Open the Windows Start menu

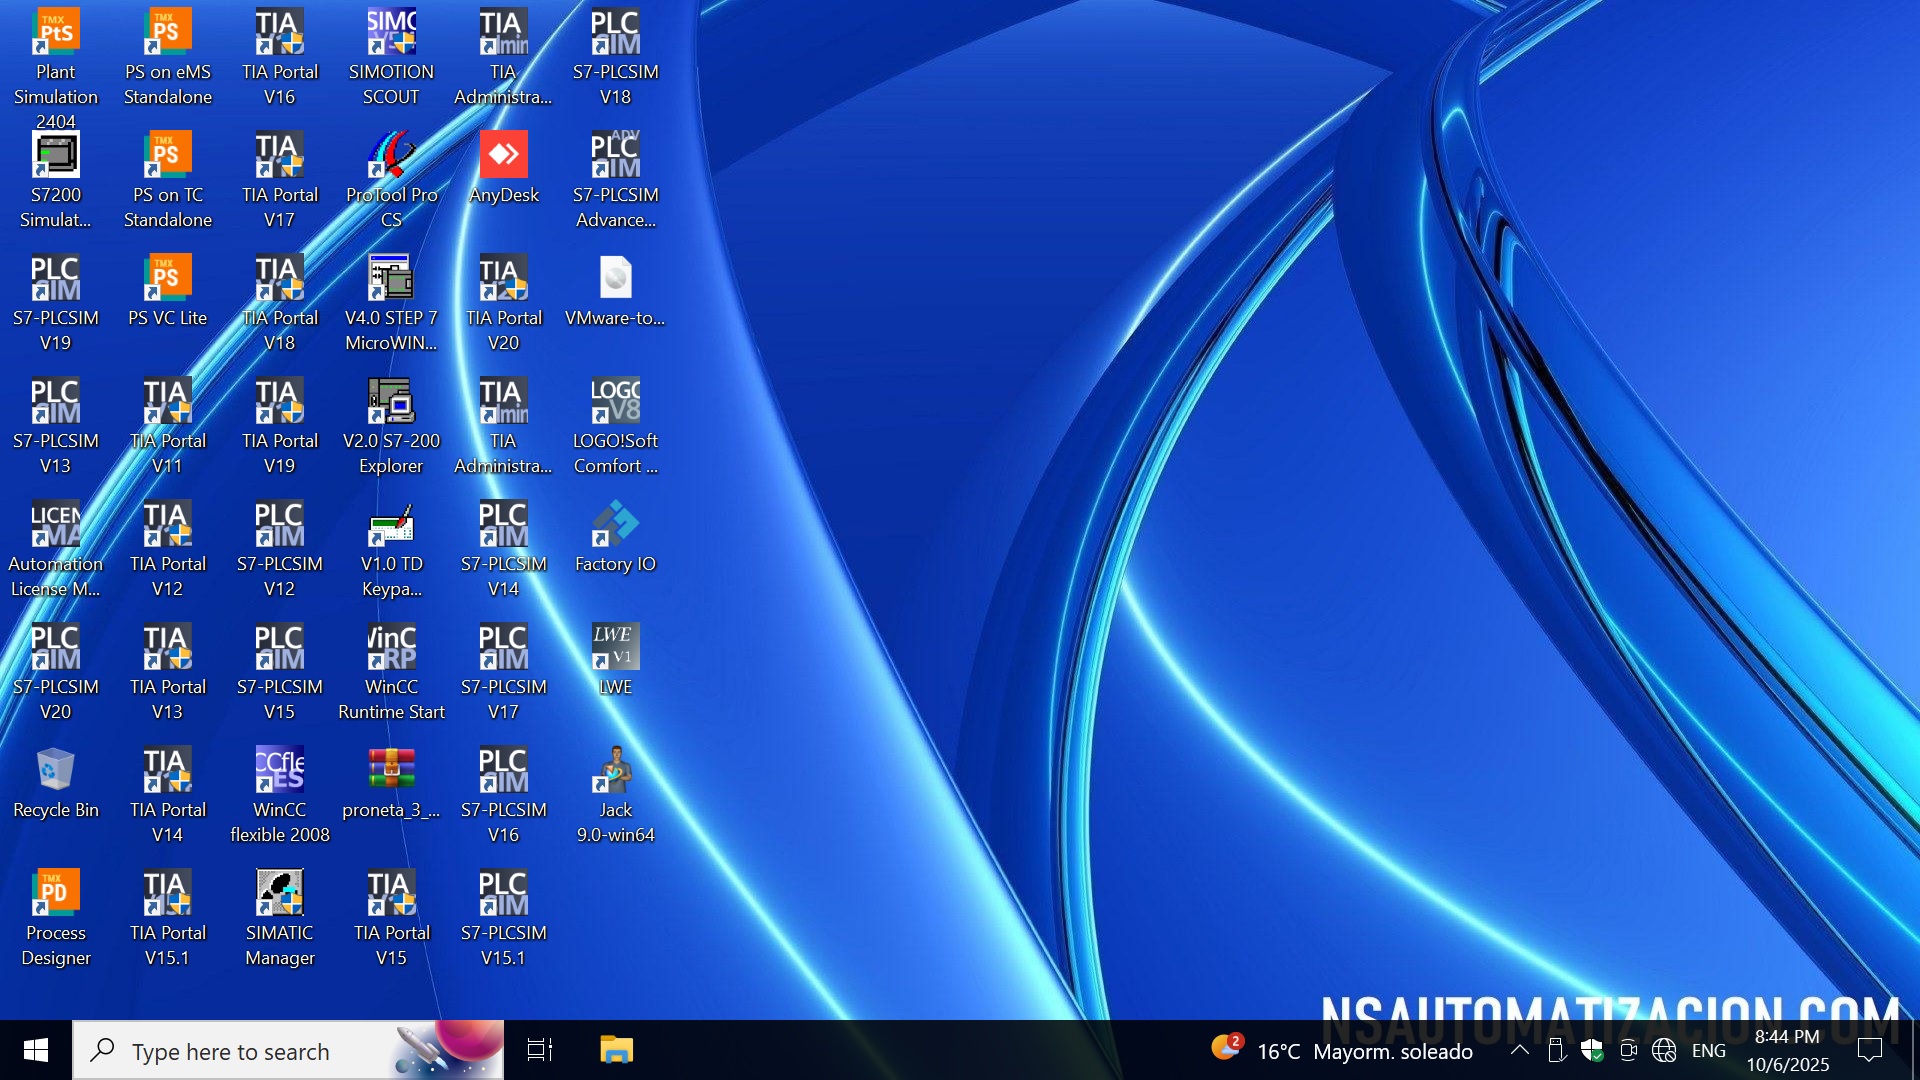coord(36,1050)
